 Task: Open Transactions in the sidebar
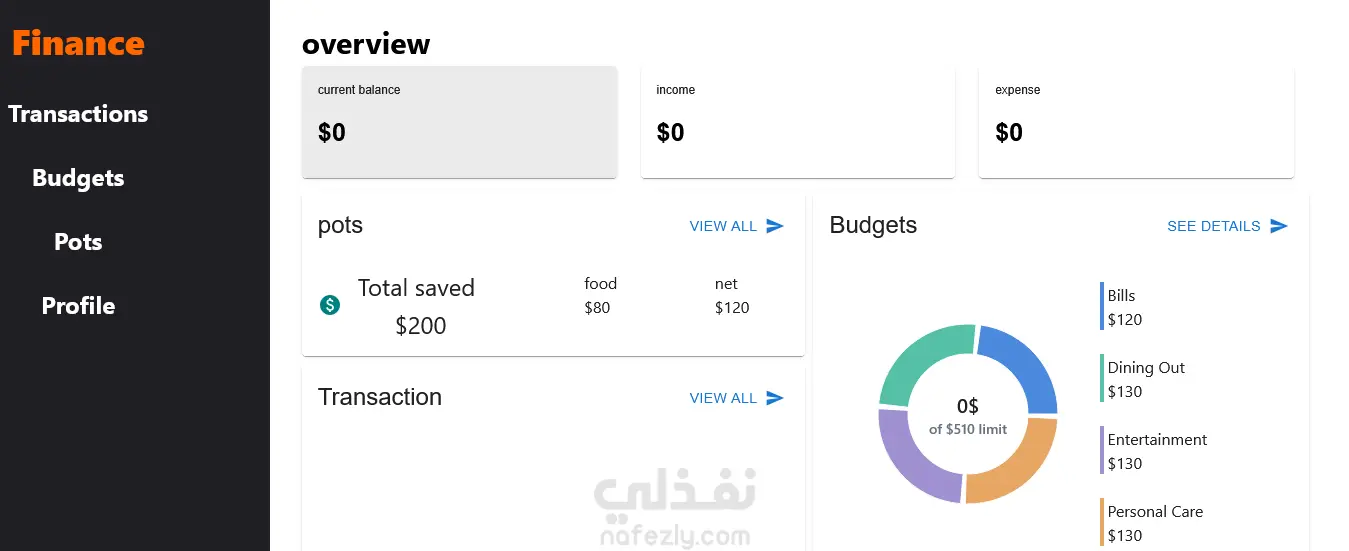tap(78, 114)
